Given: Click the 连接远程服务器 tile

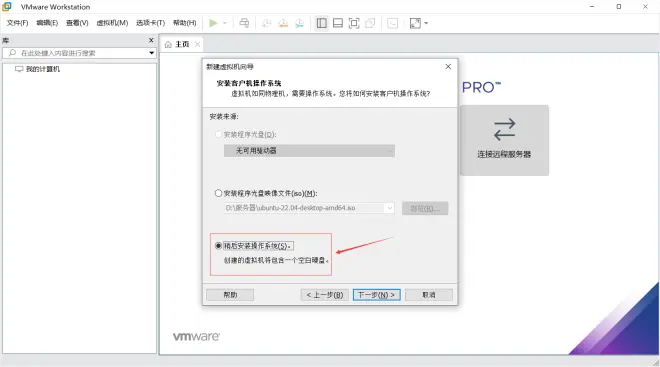Looking at the screenshot, I should coord(504,140).
